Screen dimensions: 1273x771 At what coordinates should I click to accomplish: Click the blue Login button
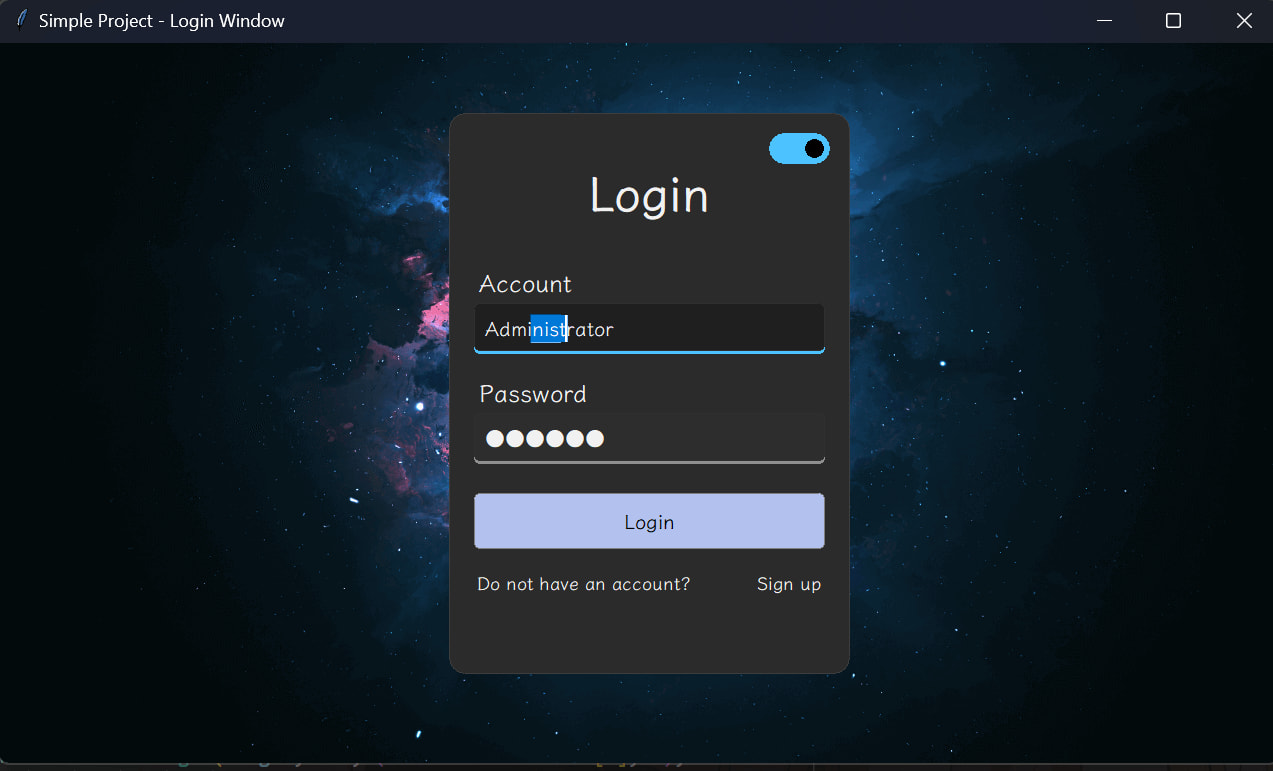click(649, 521)
